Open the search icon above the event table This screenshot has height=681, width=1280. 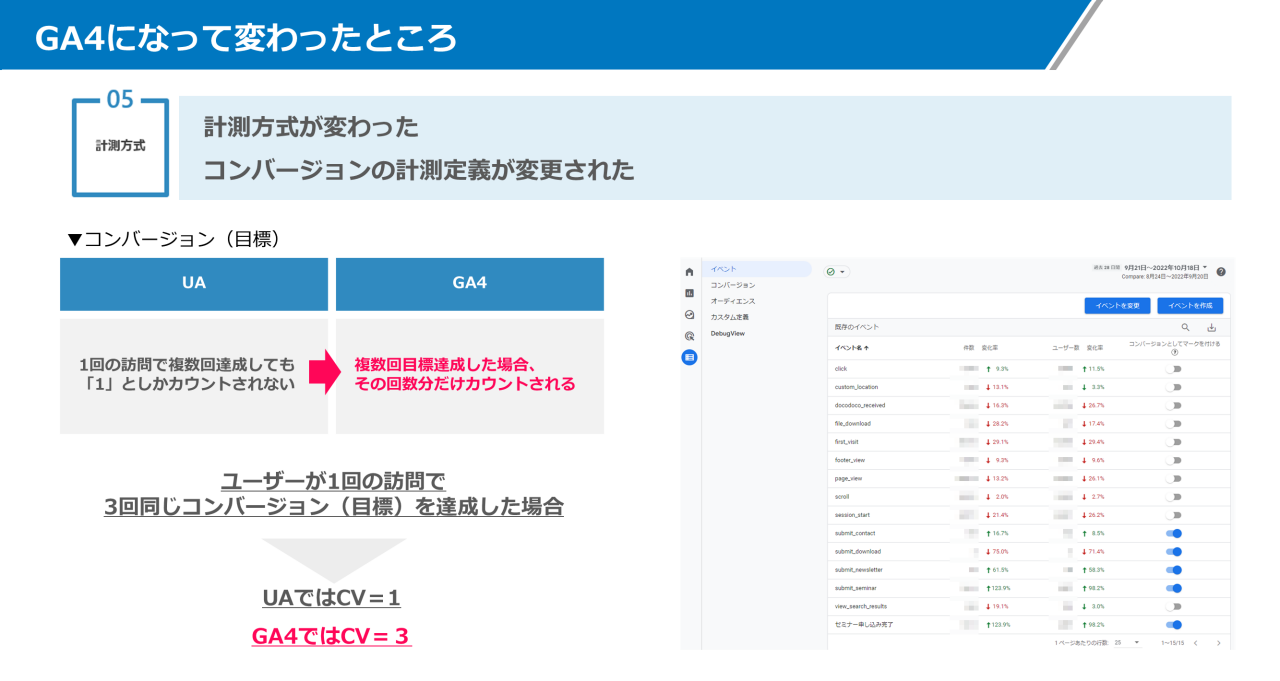[1185, 326]
